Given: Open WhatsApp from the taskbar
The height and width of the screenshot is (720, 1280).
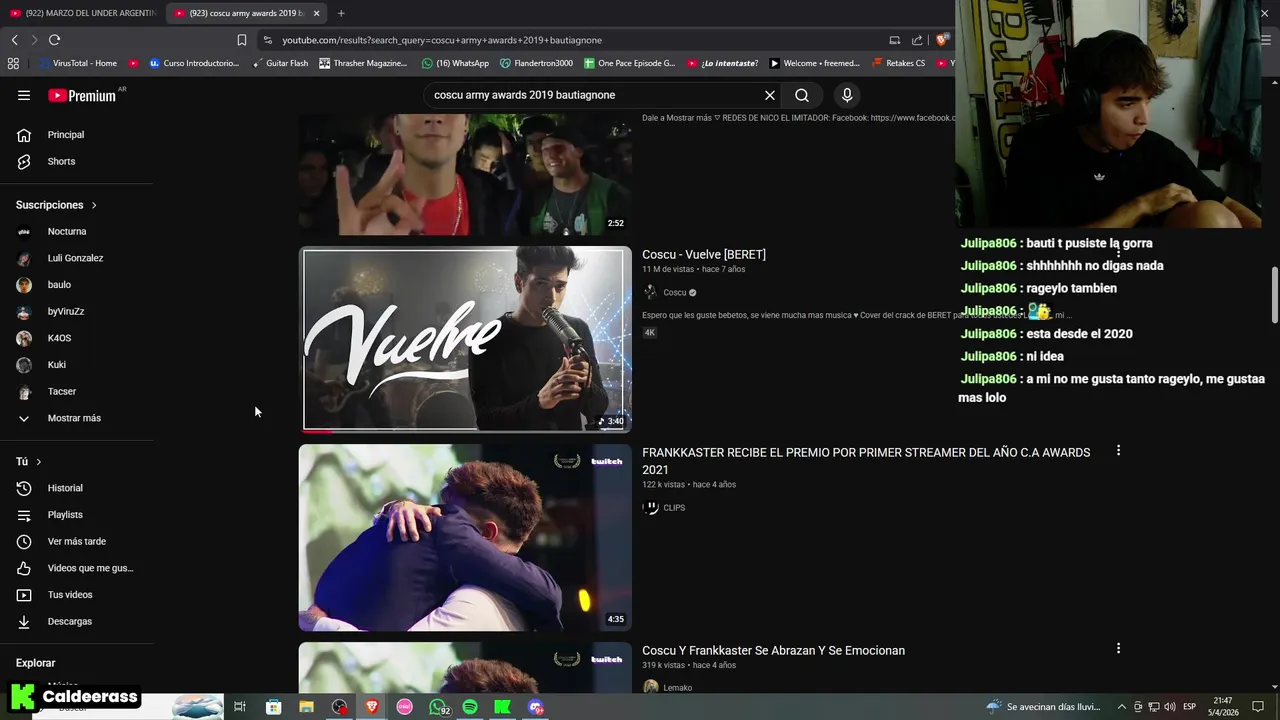Looking at the screenshot, I should pos(438,707).
